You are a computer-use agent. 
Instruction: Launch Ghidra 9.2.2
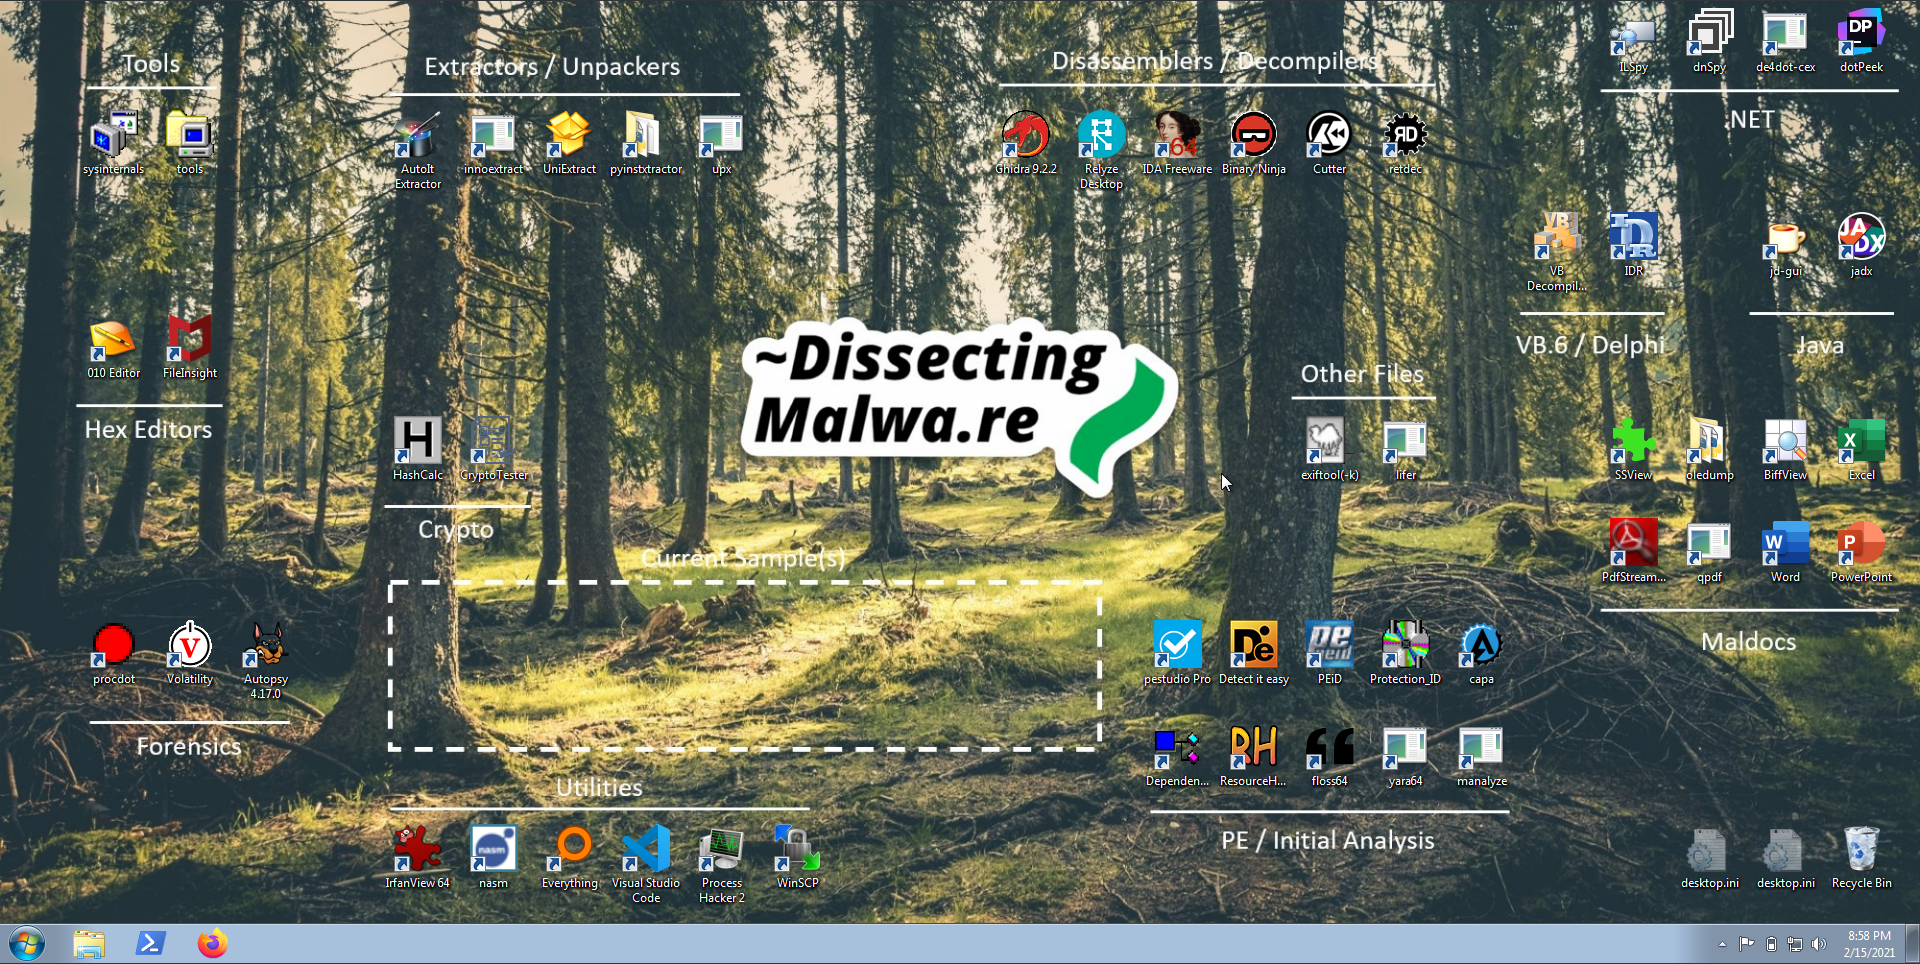pos(1025,143)
